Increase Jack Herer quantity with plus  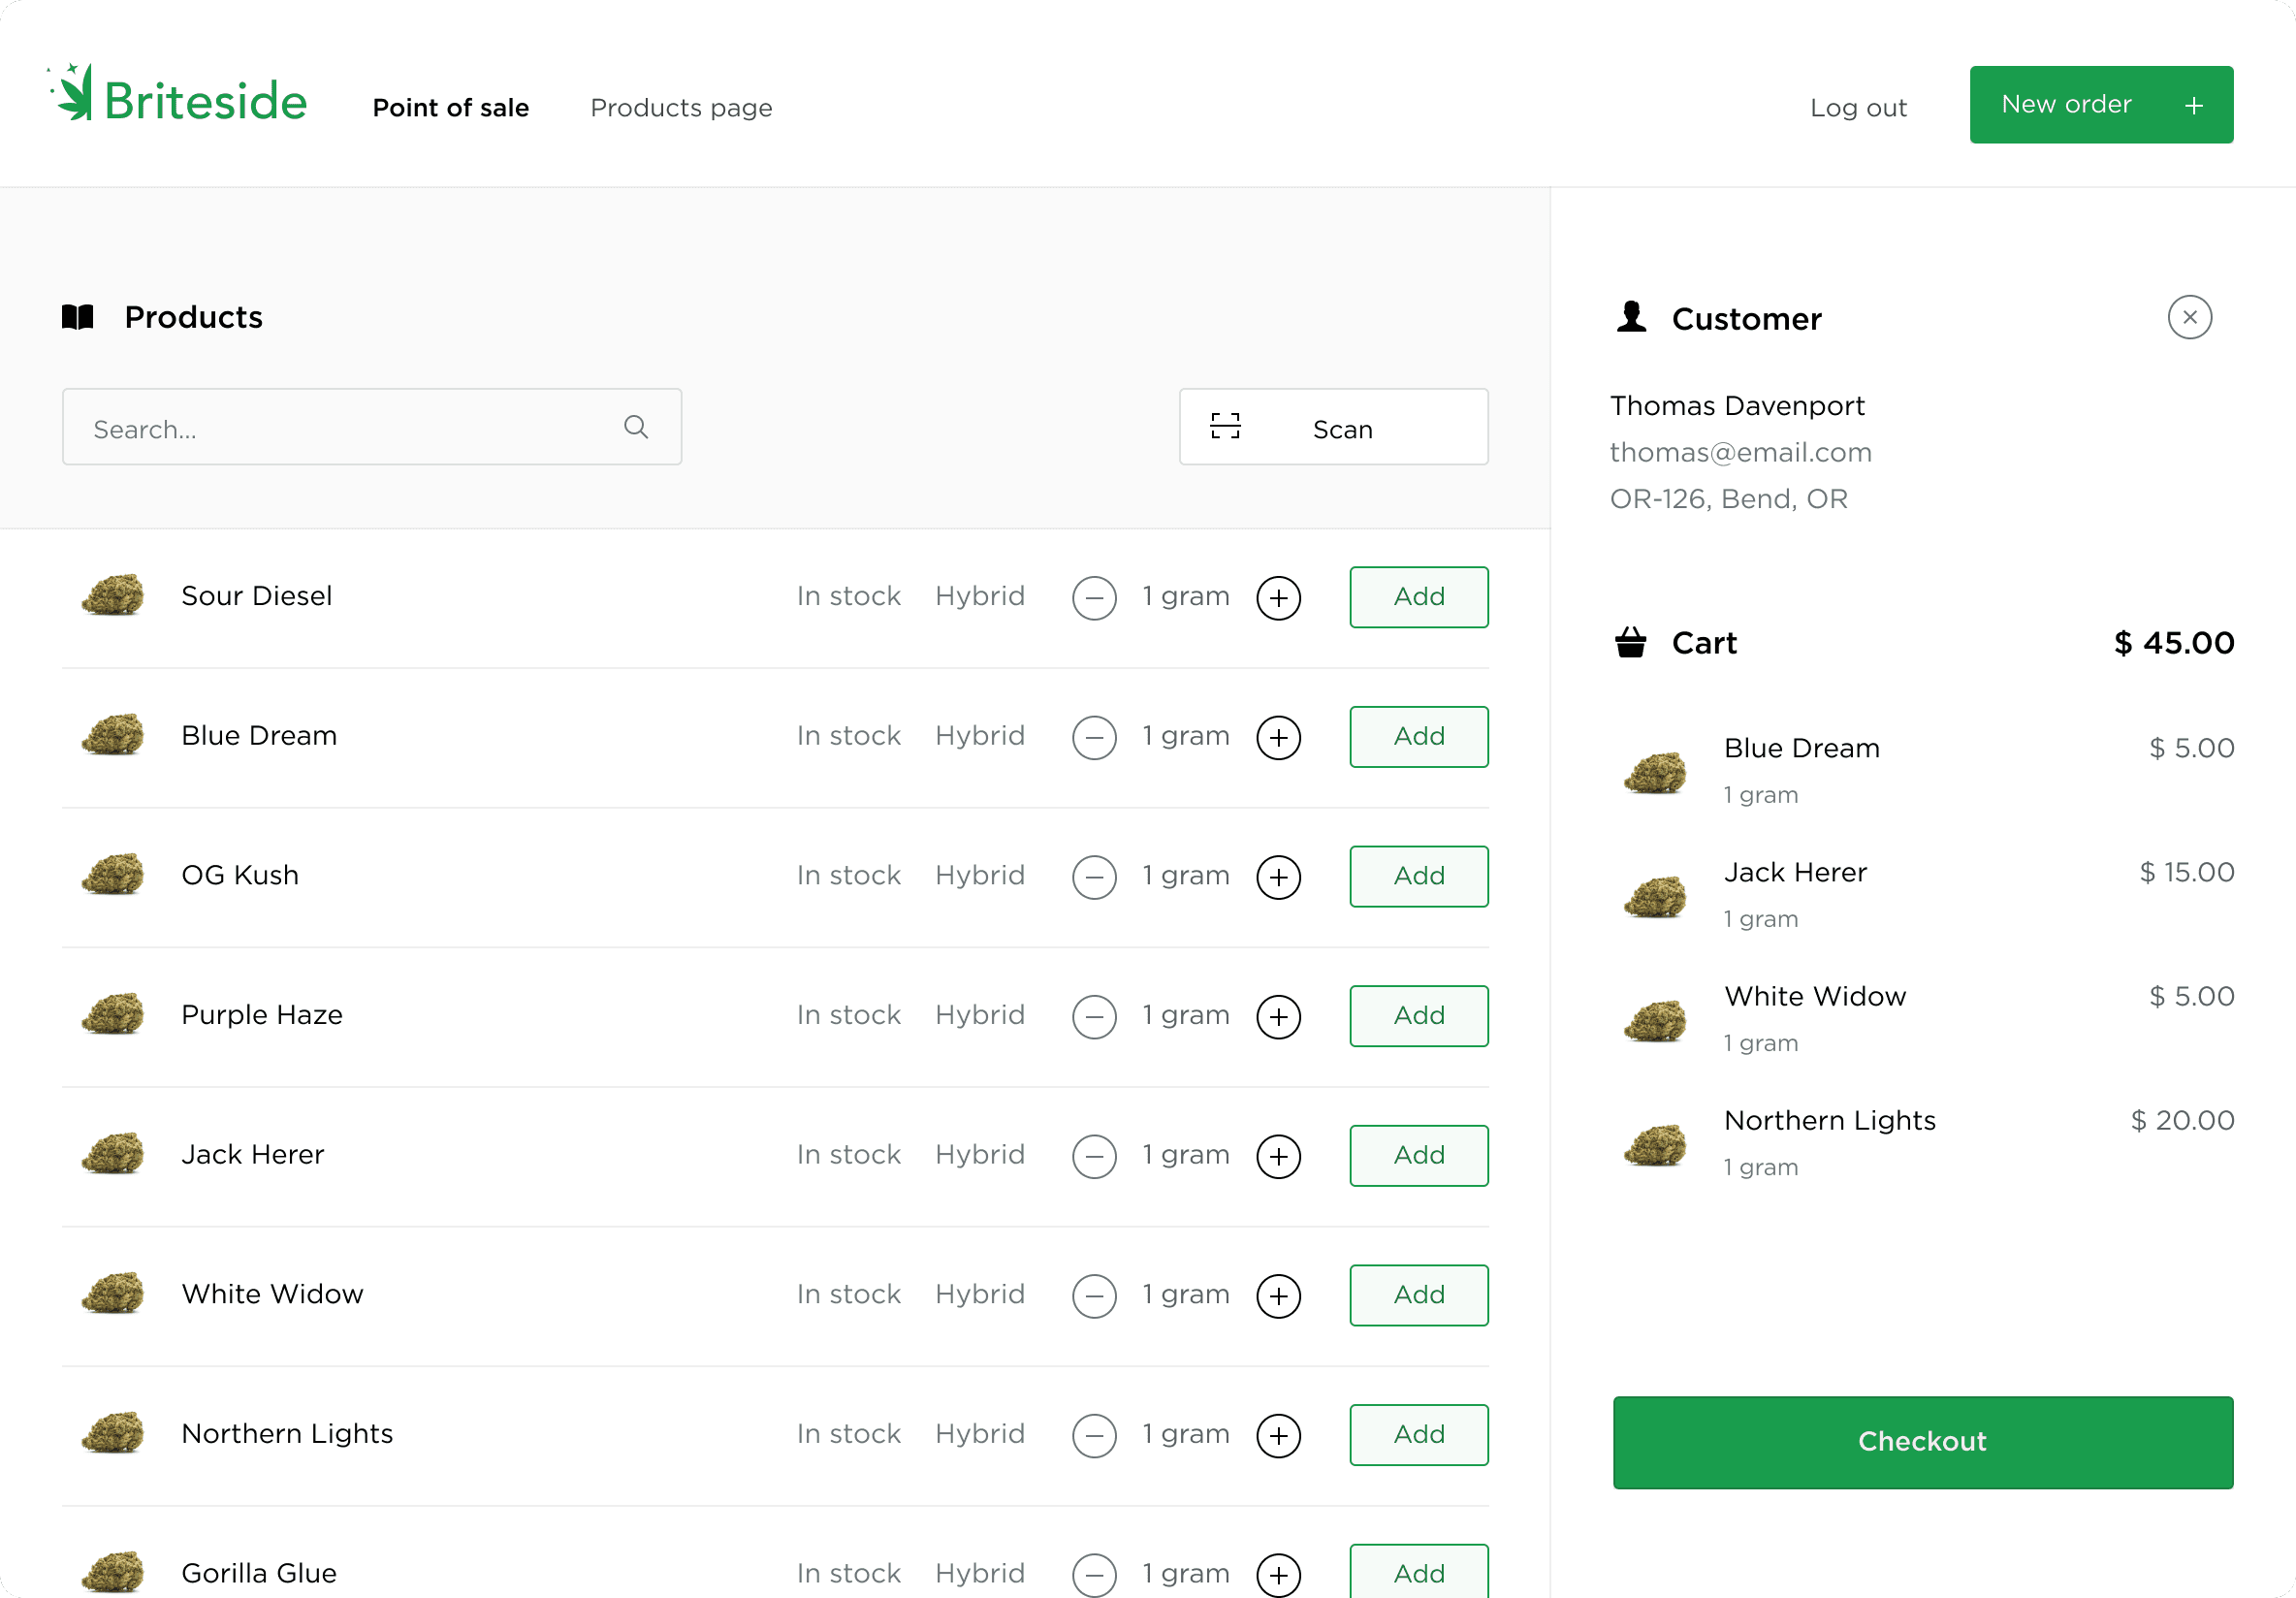(1278, 1156)
